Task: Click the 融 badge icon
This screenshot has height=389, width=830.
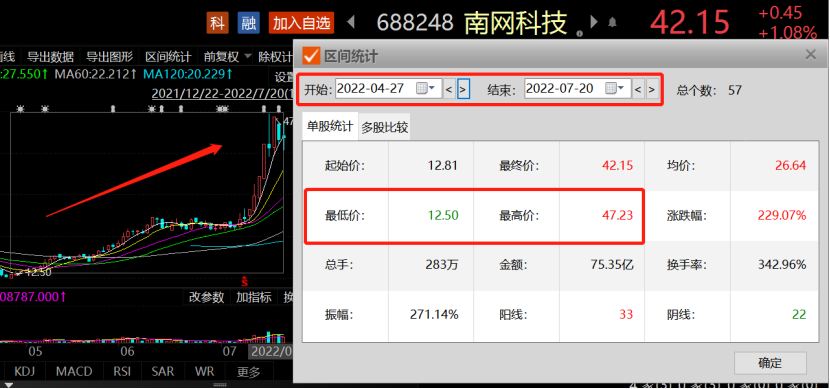Action: 248,23
